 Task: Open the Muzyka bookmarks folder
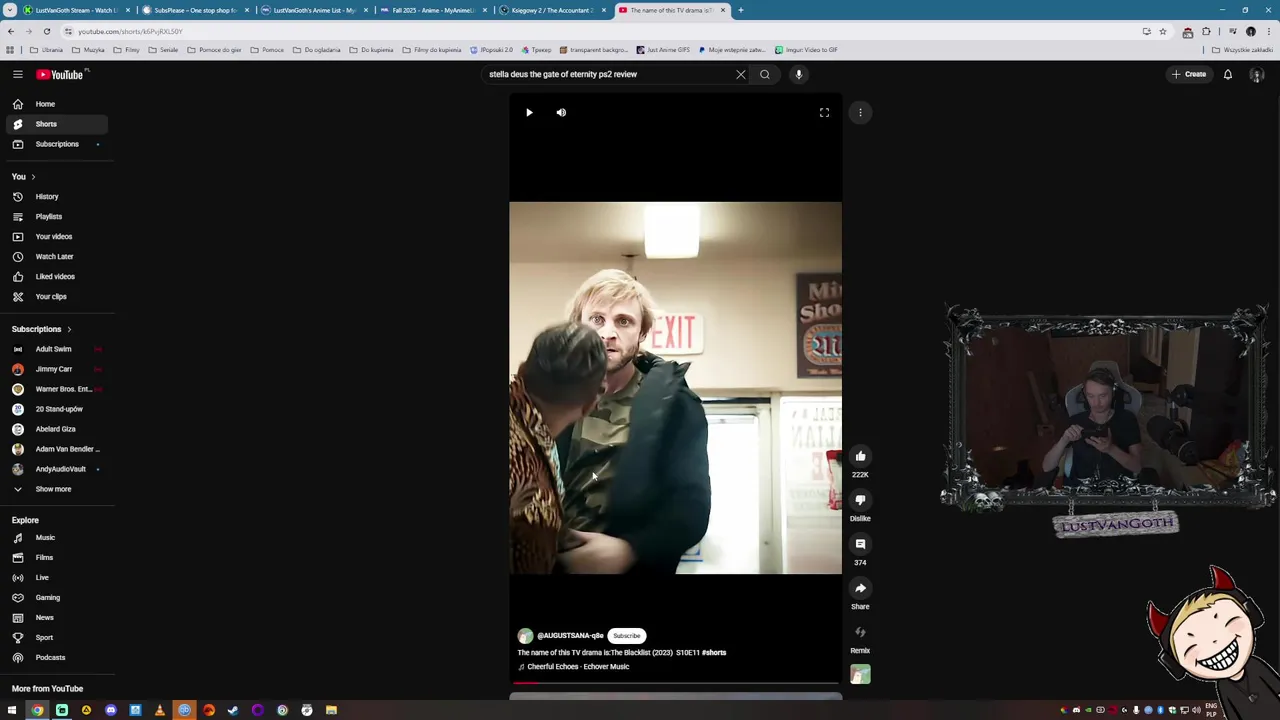[88, 50]
